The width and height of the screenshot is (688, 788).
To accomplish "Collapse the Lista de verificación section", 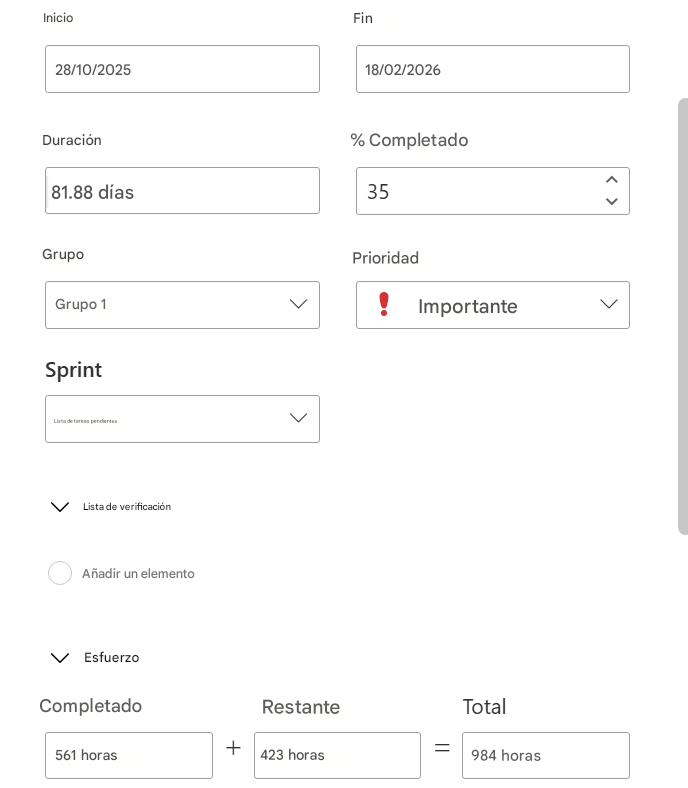I will [60, 507].
